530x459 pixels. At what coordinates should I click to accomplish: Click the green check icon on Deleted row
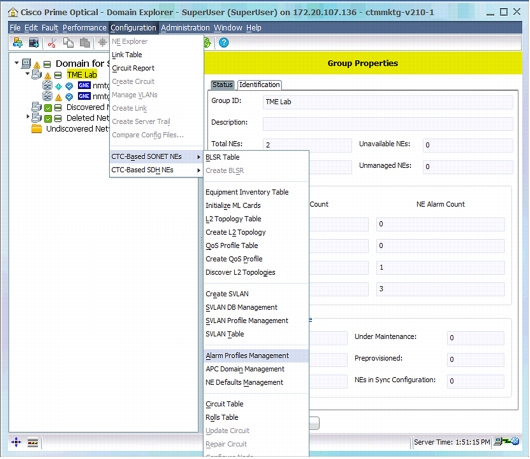[x=48, y=119]
